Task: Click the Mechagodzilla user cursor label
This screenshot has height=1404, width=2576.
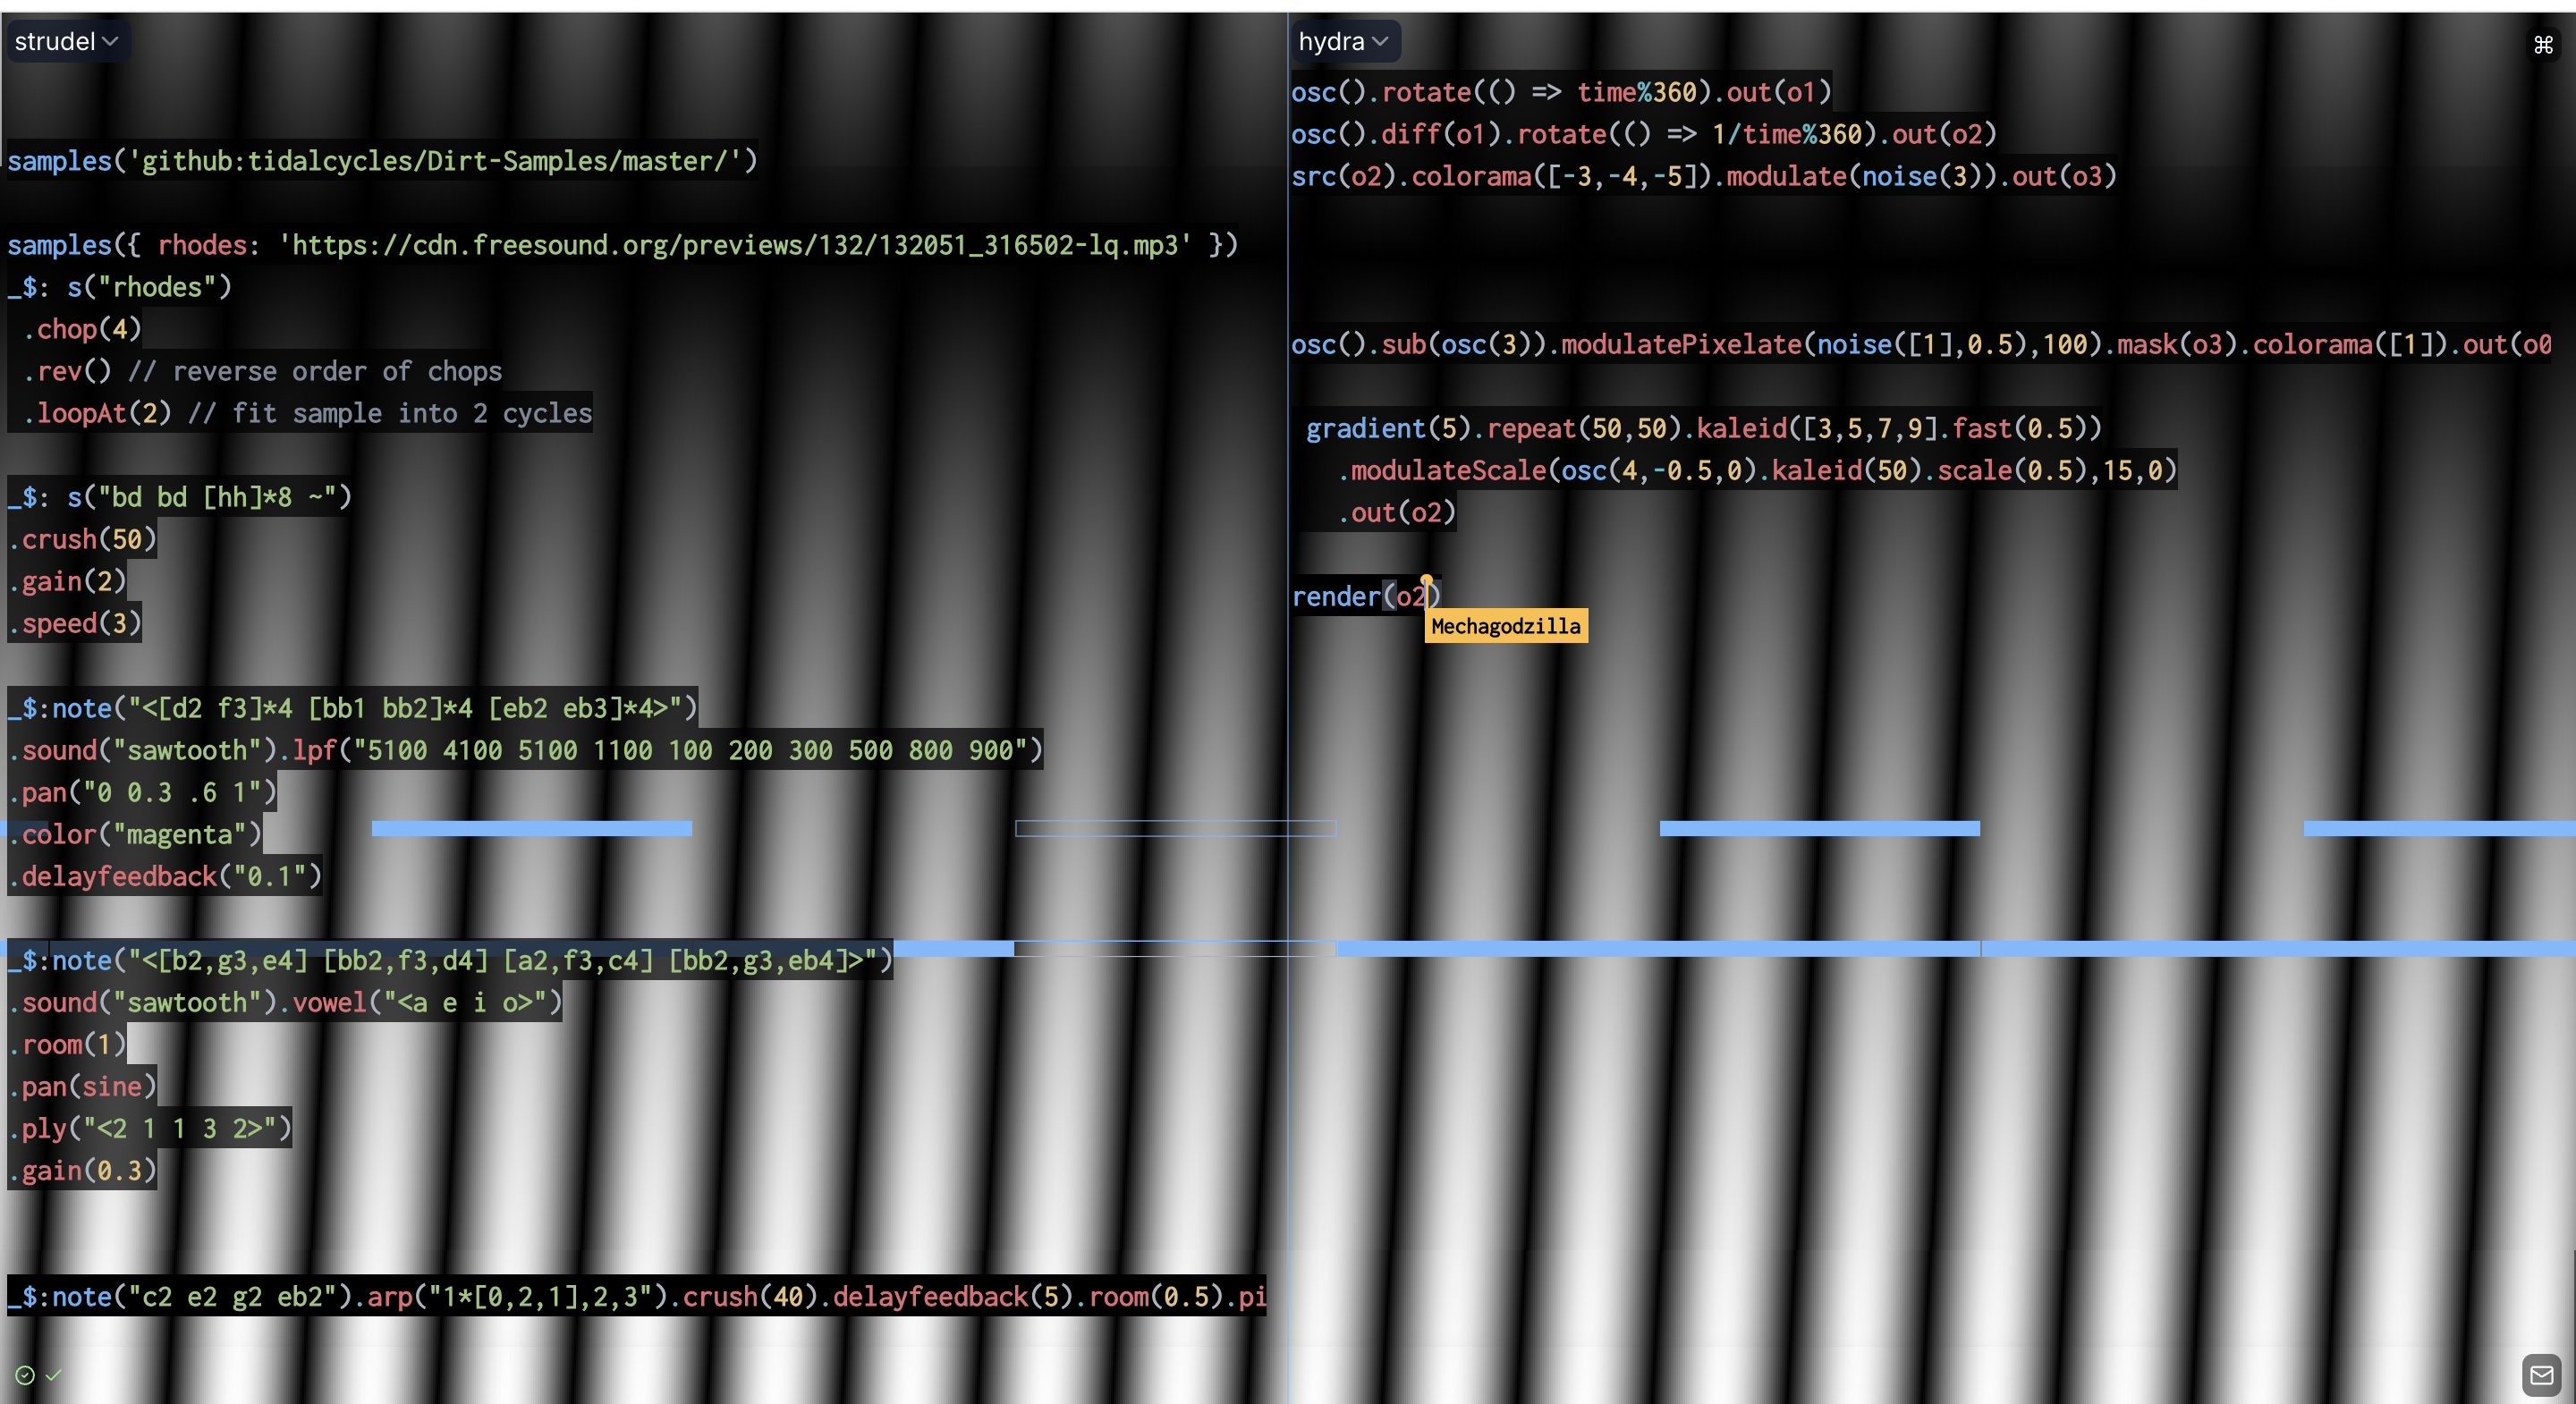Action: point(1505,626)
